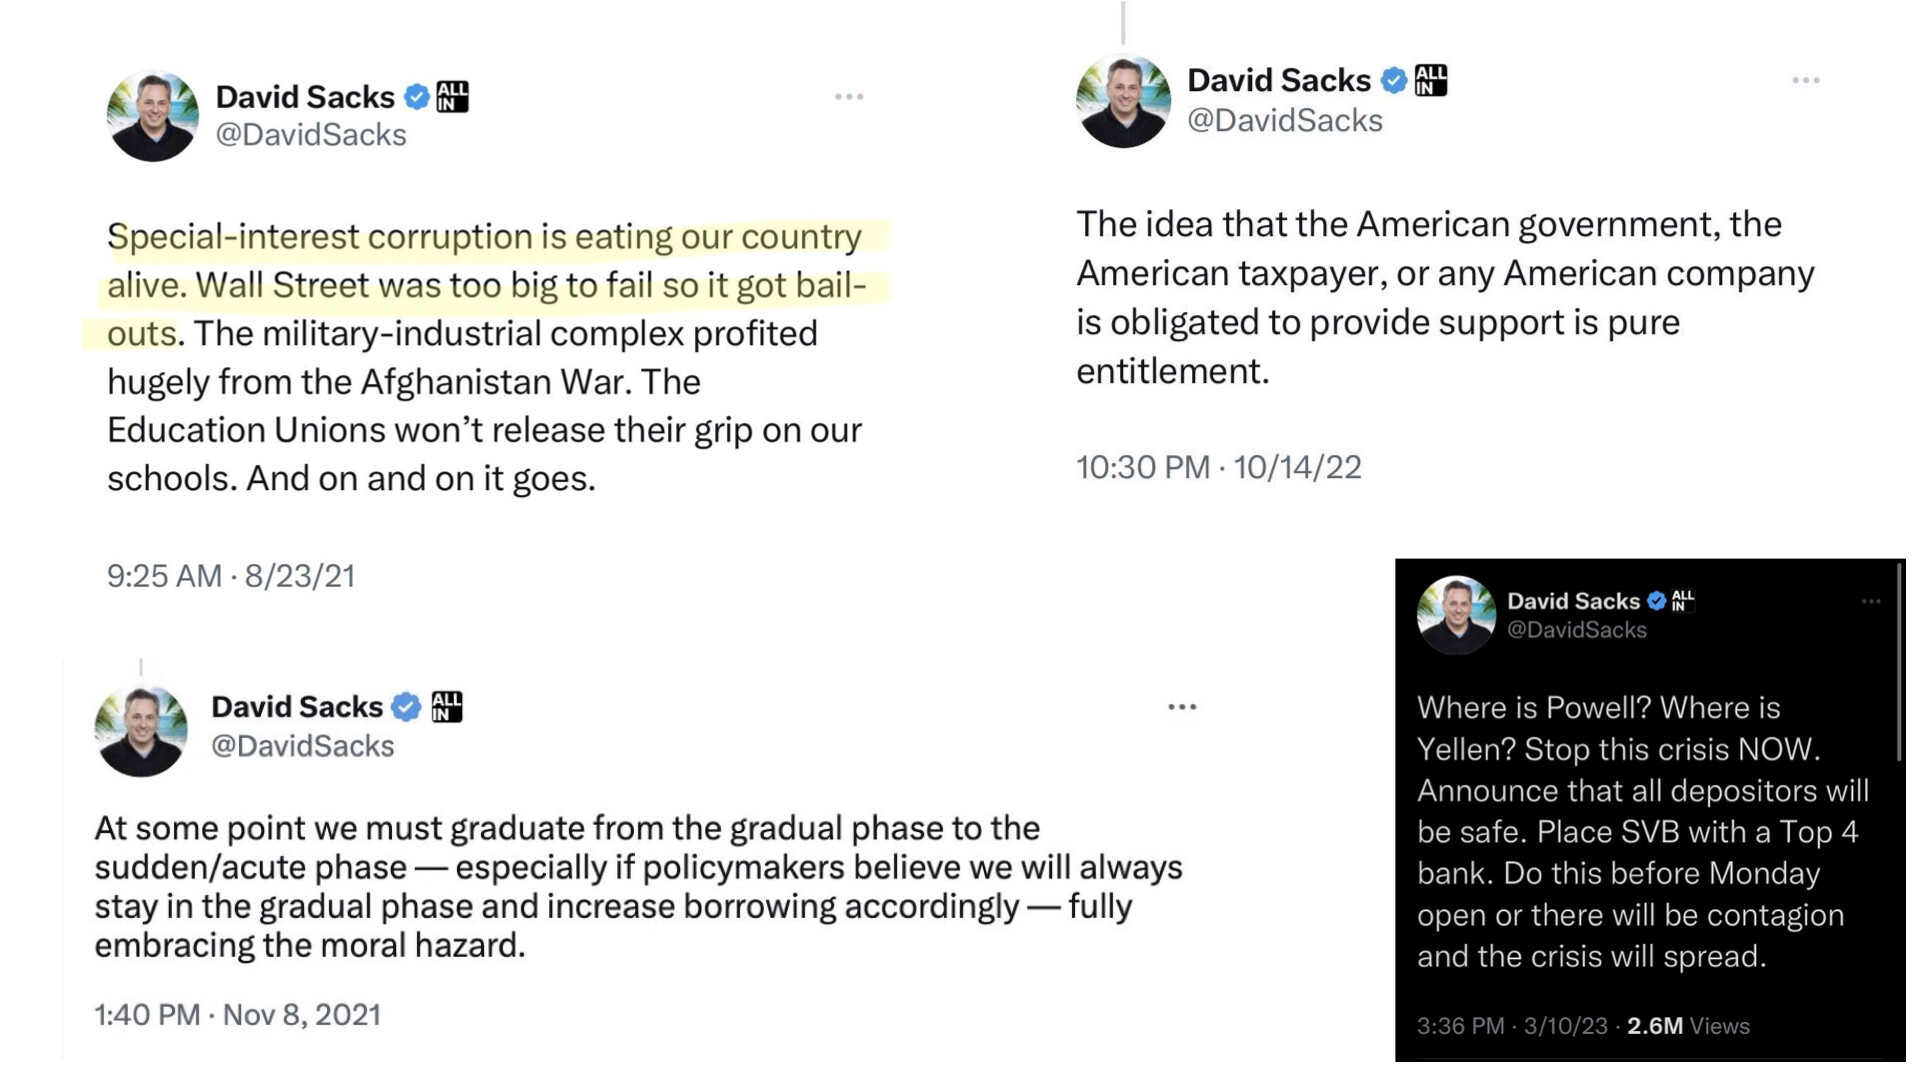Open the profile photo on the entitlement tweet
The image size is (1920, 1080).
[1123, 101]
